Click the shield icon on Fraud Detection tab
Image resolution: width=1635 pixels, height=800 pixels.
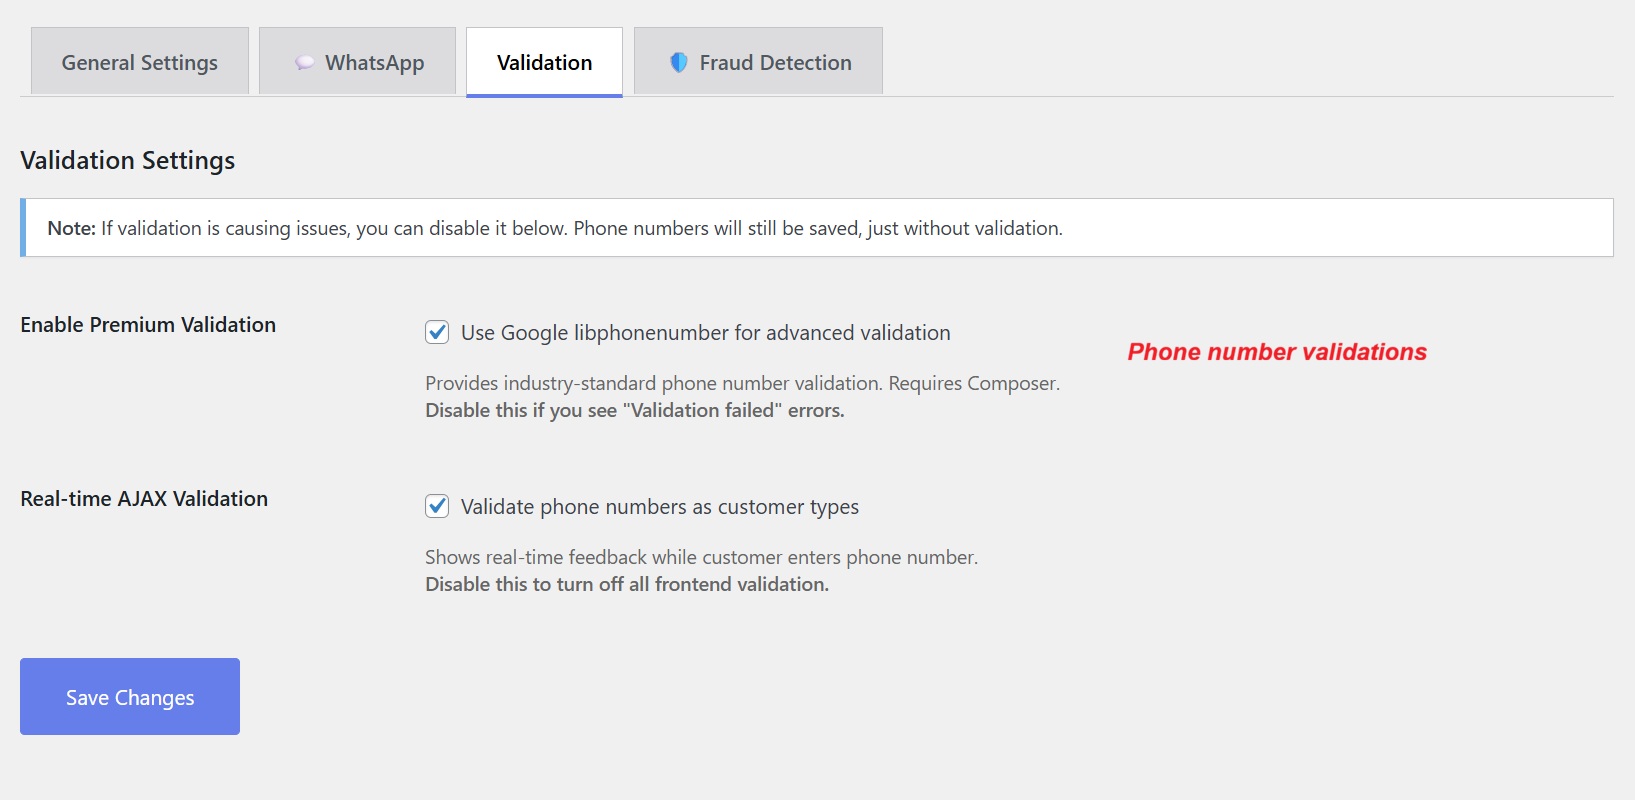click(679, 61)
